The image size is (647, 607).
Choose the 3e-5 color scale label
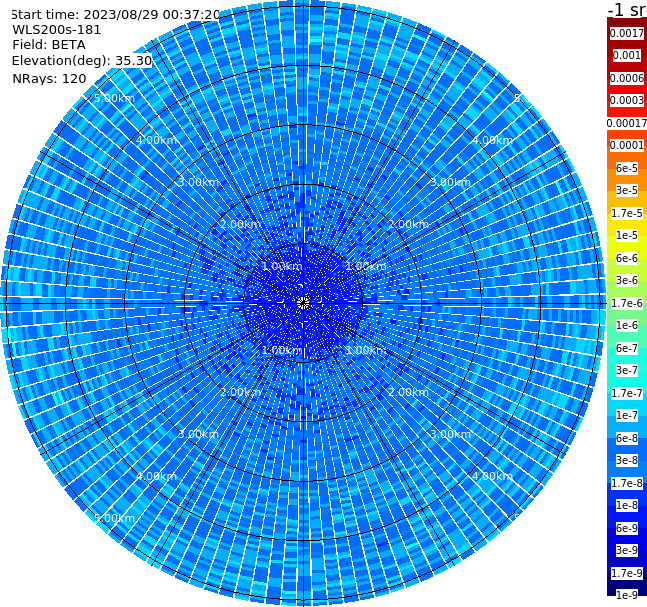click(x=626, y=190)
